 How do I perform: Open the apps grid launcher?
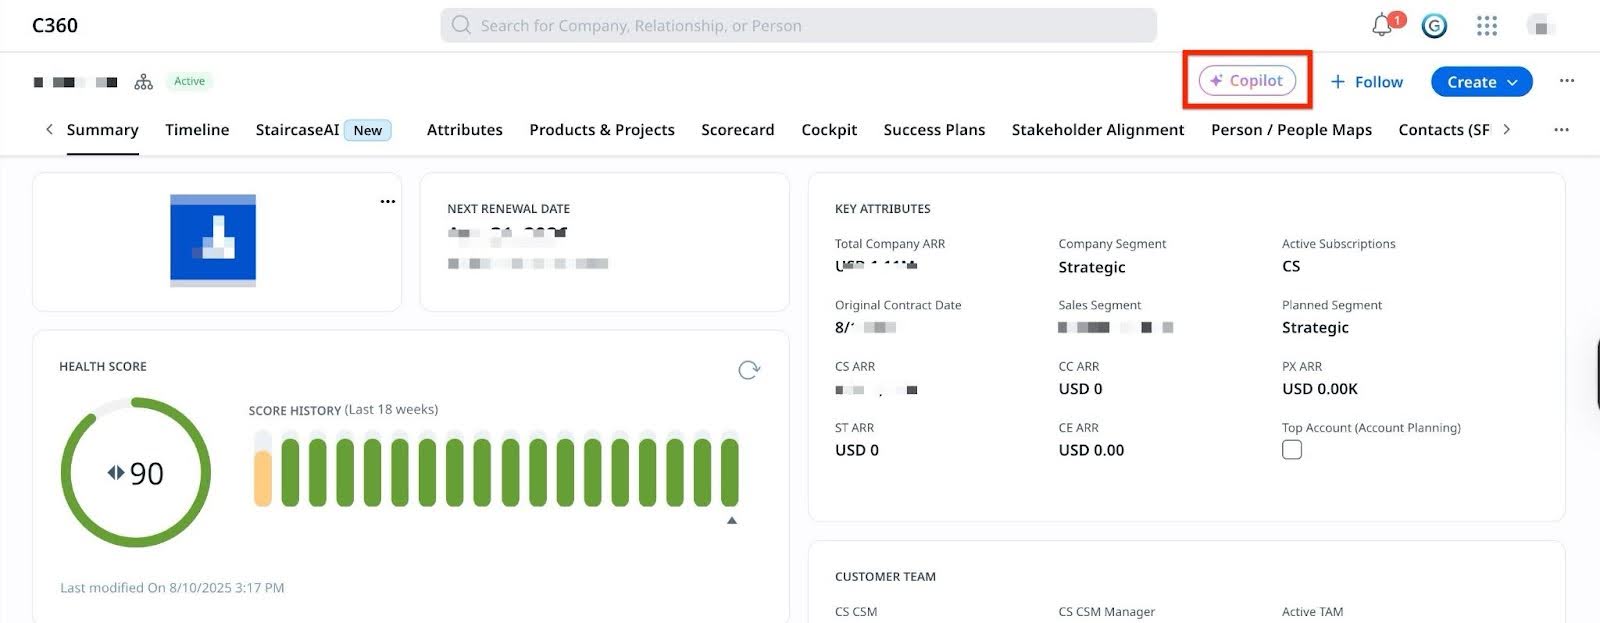click(1487, 26)
